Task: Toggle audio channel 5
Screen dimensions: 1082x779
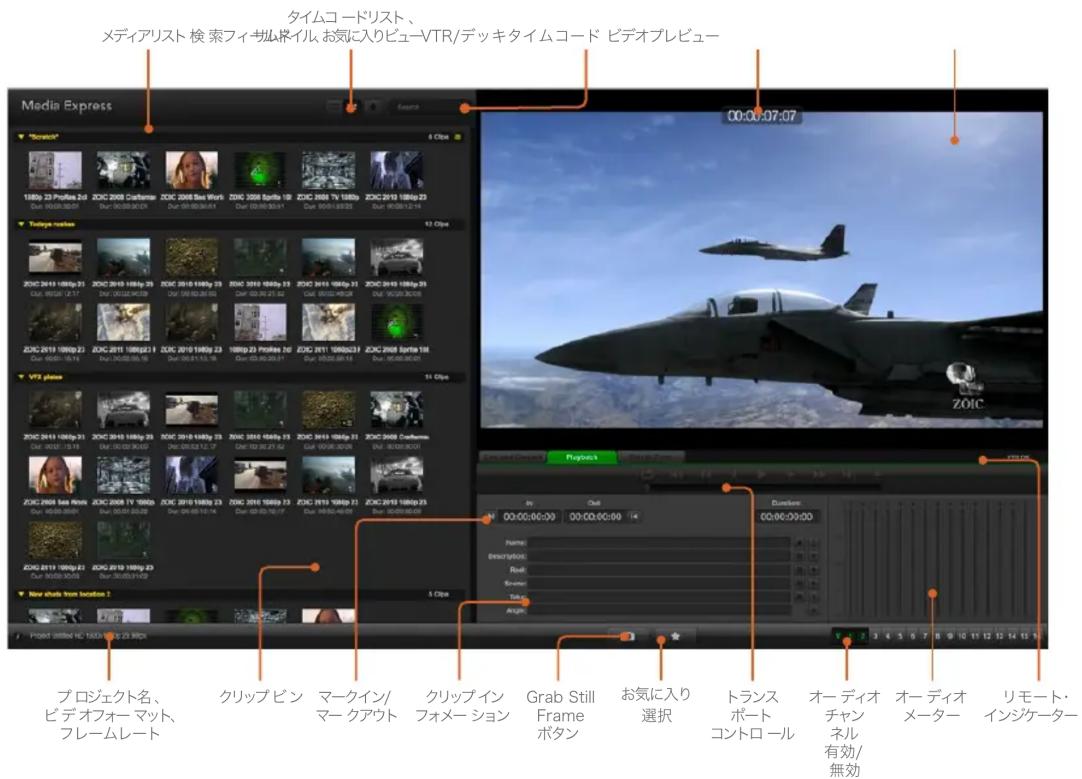Action: [x=900, y=635]
